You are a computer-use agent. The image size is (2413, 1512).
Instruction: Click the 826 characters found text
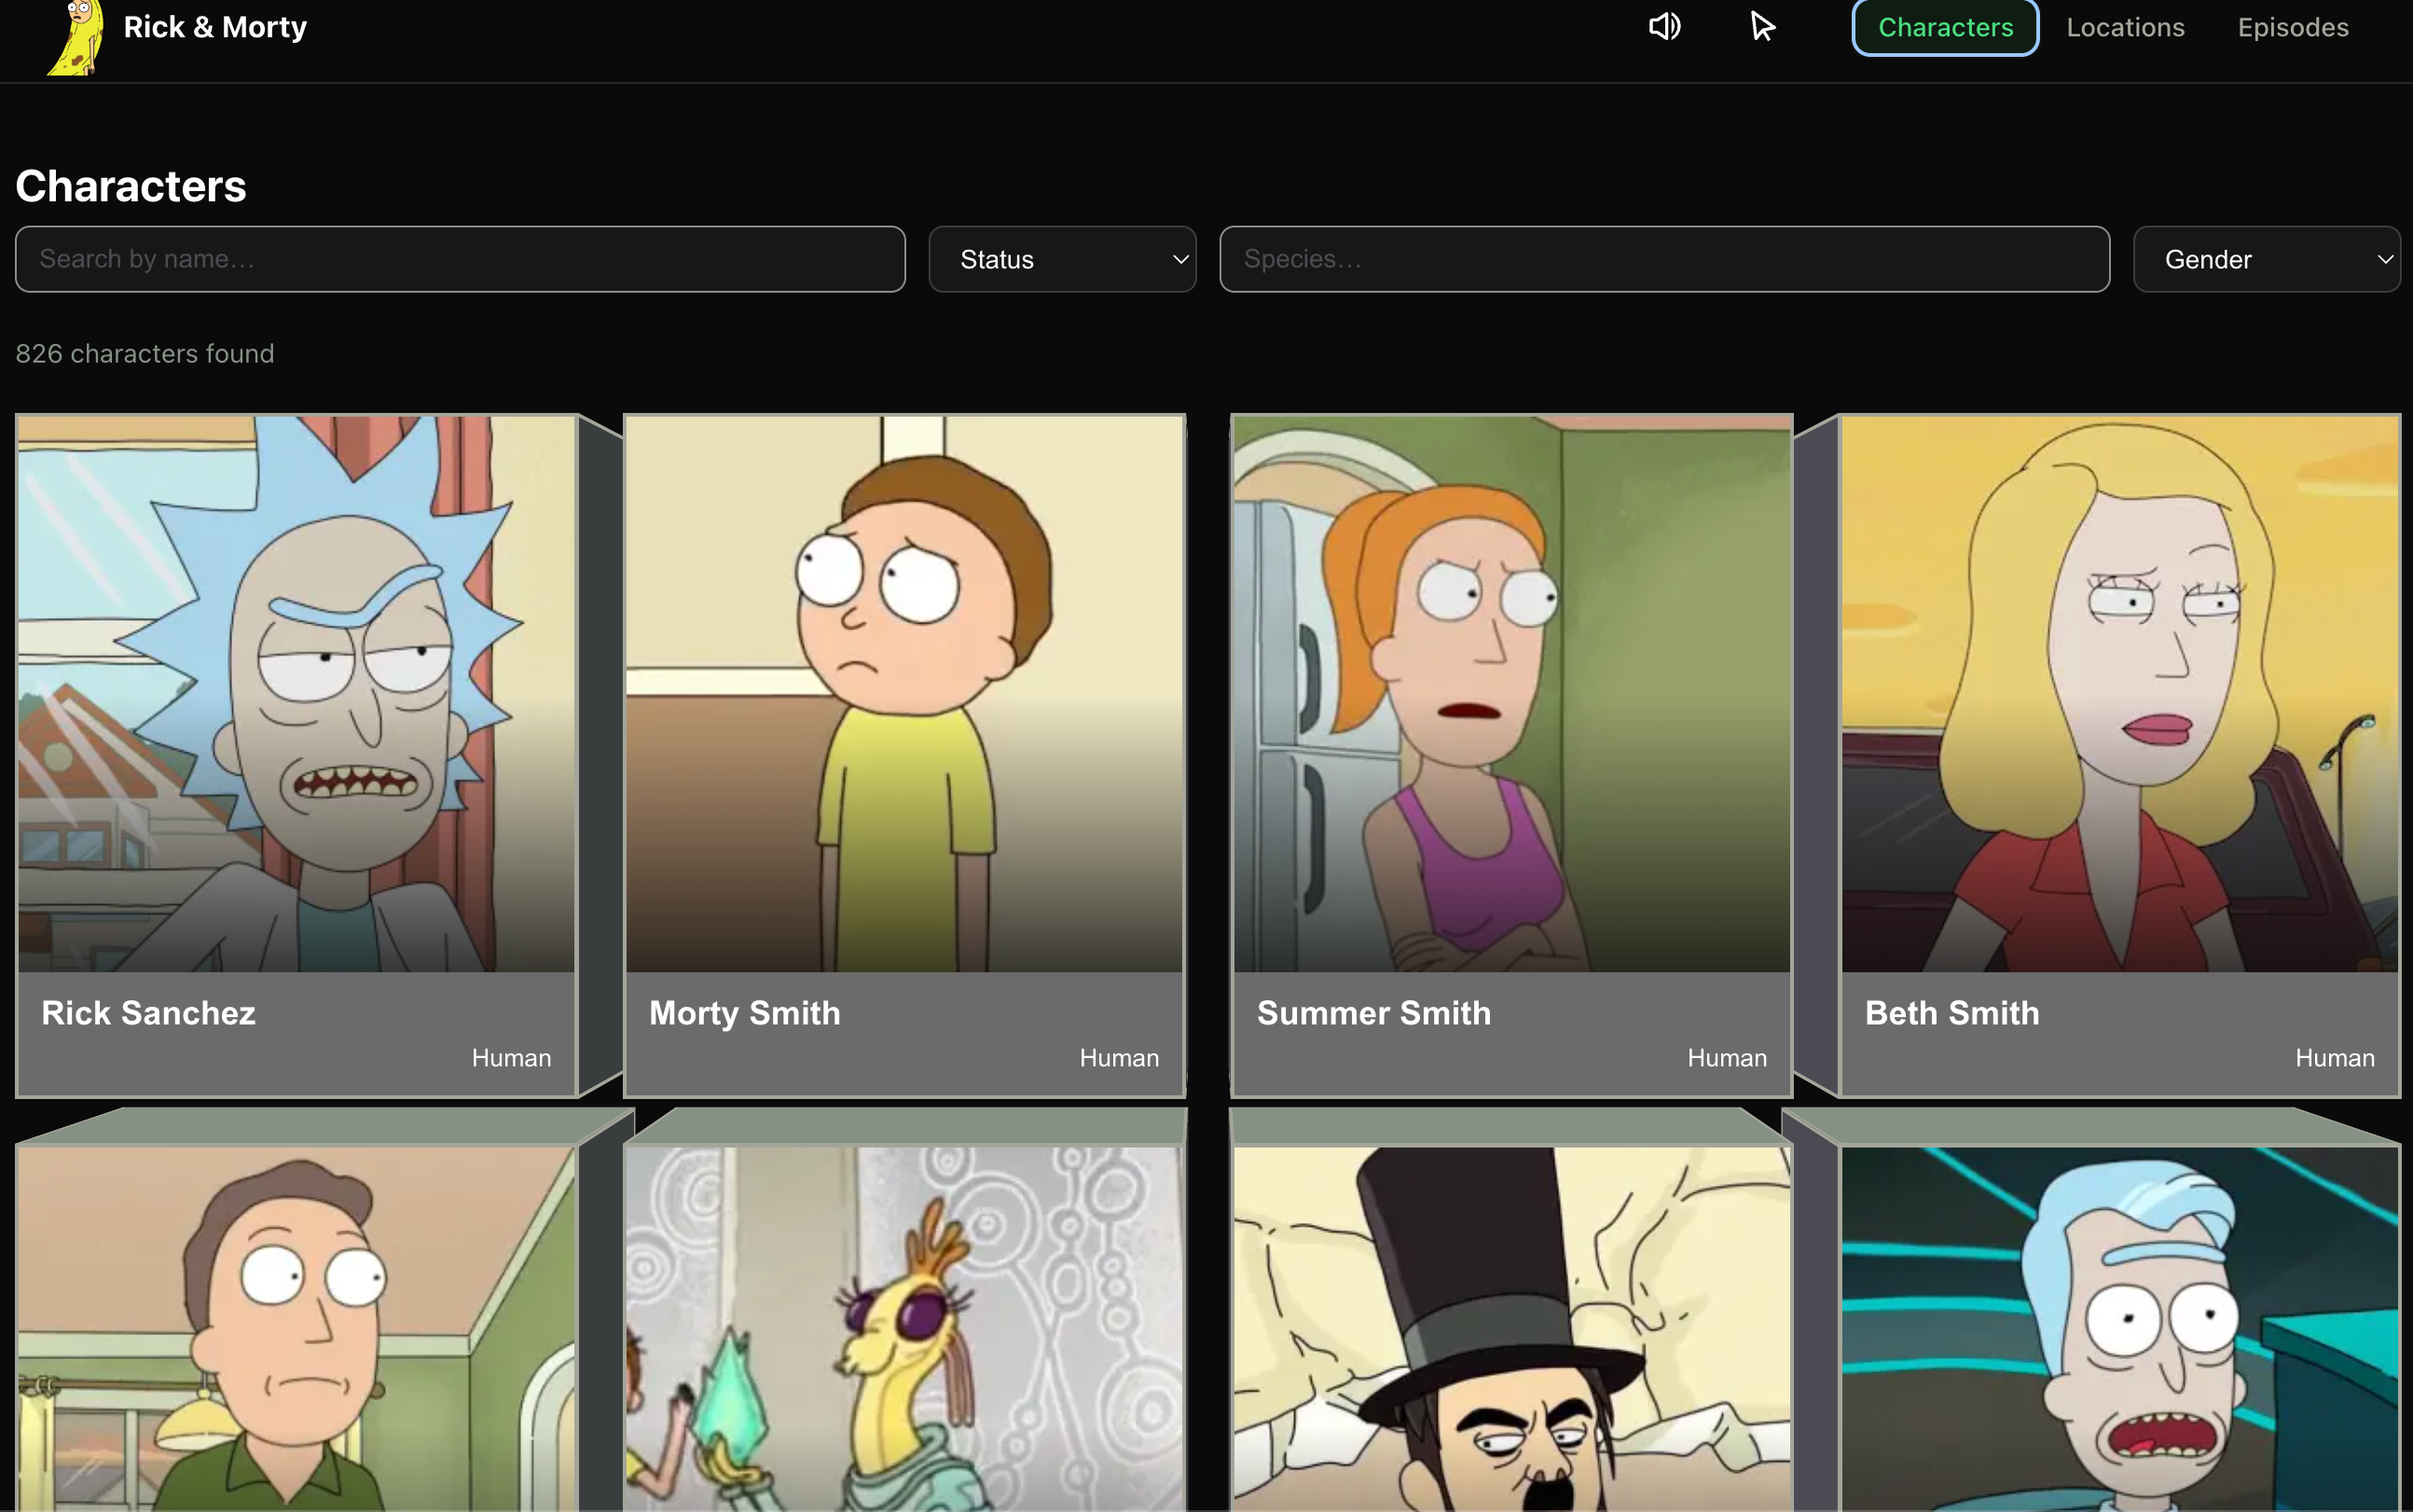[x=145, y=354]
